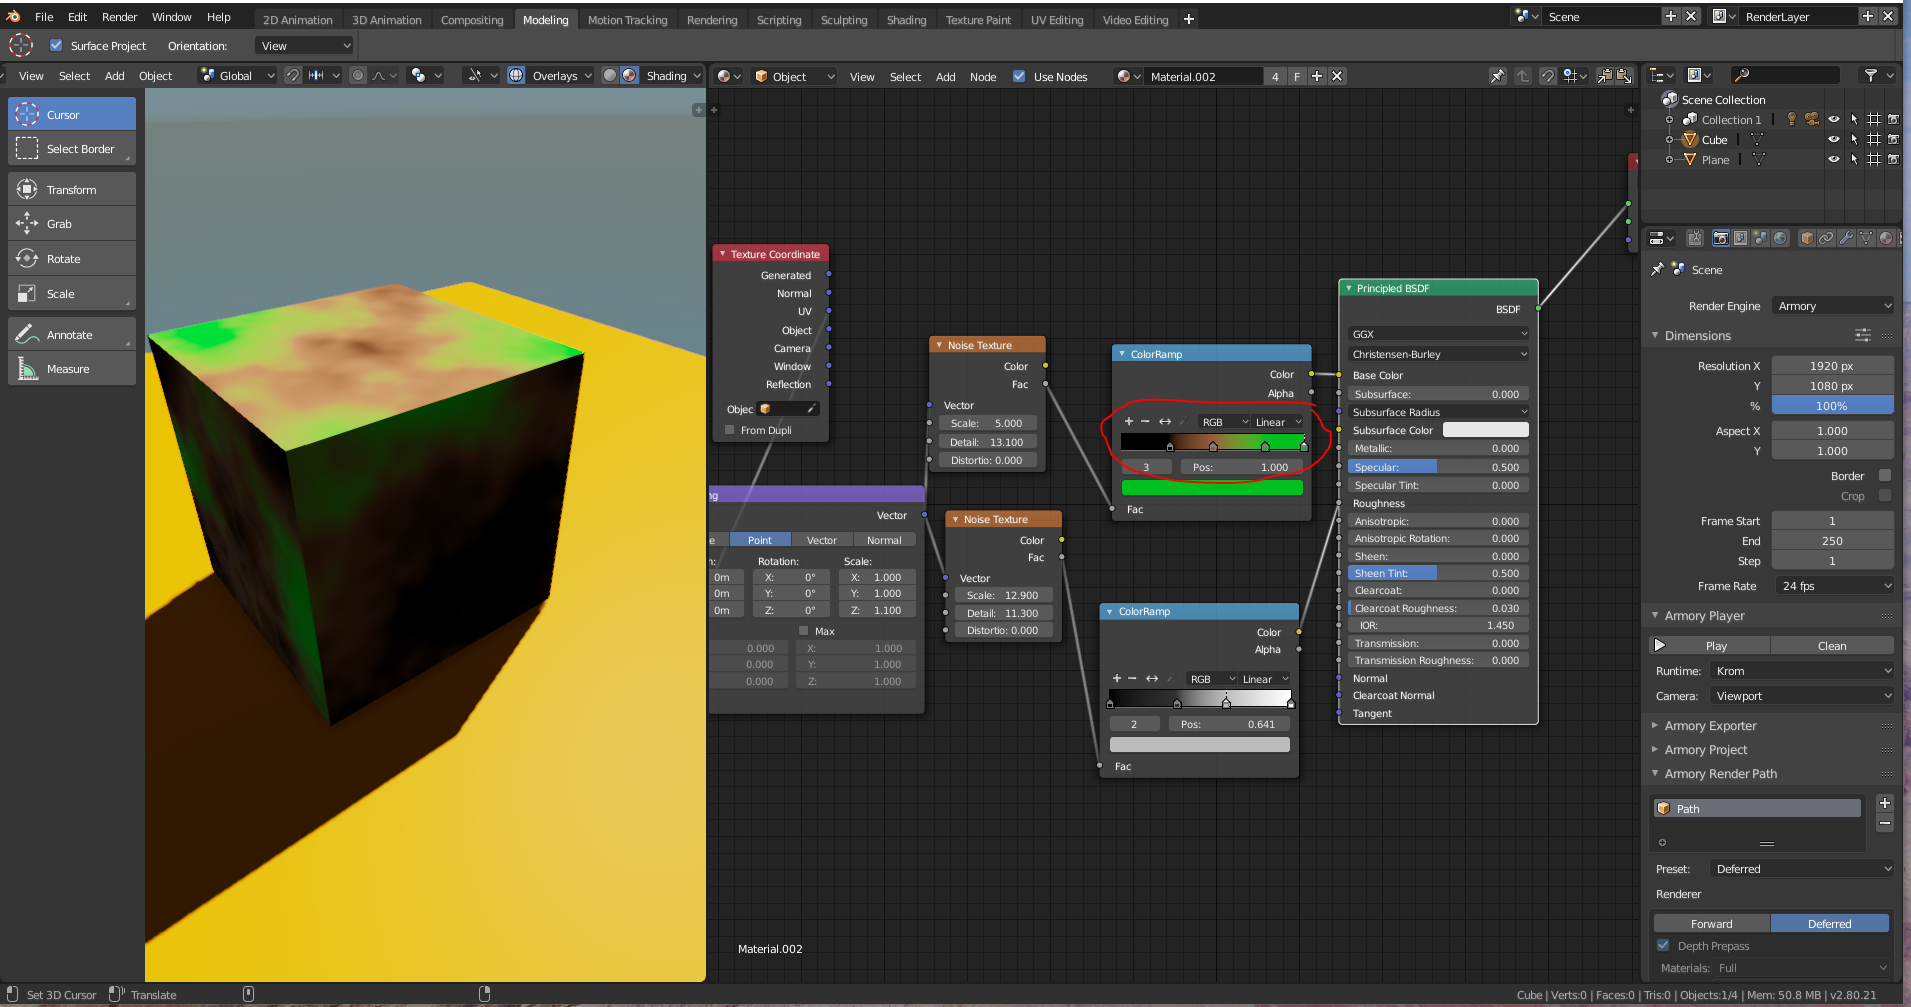The height and width of the screenshot is (1007, 1911).
Task: Activate the Rotate tool
Action: pos(72,259)
